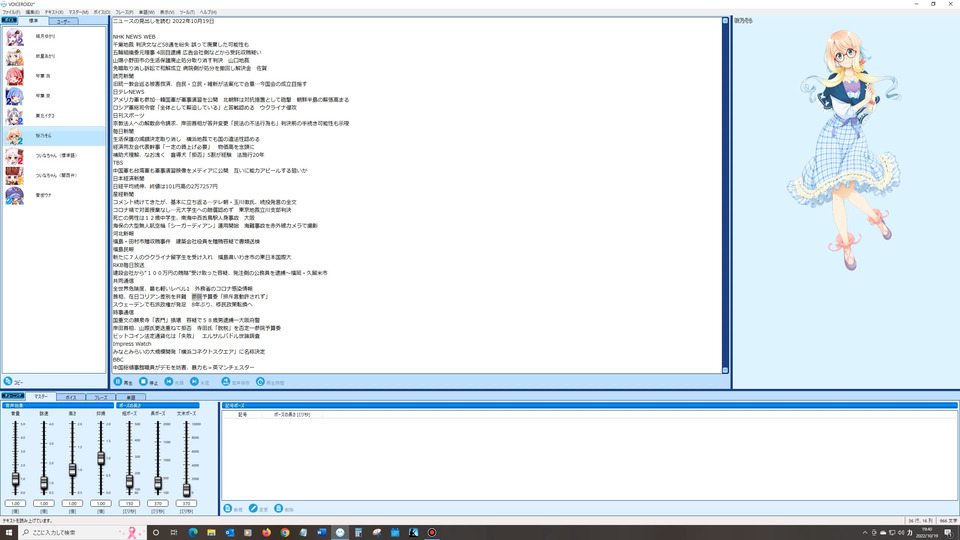Click the short pause value field showing 150

[129, 503]
